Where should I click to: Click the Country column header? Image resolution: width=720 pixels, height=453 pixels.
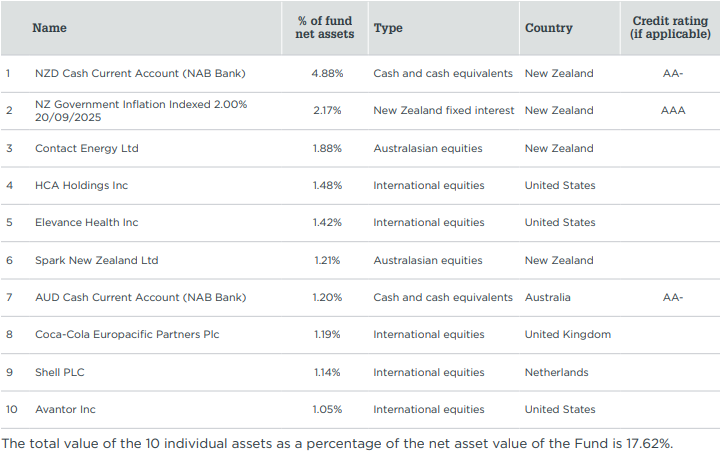coord(548,28)
